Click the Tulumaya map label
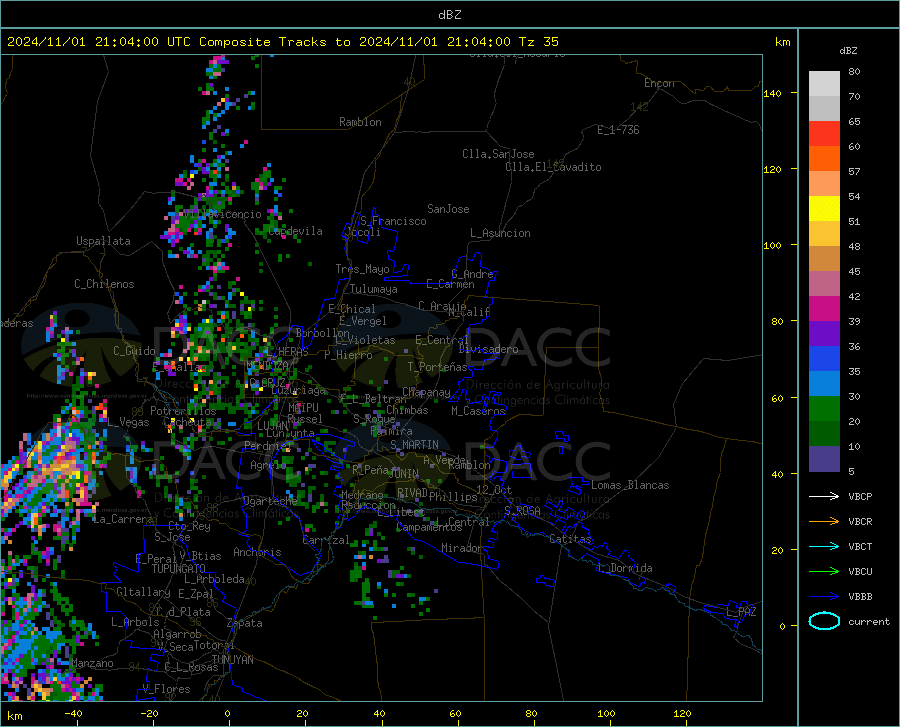900x727 pixels. [374, 289]
